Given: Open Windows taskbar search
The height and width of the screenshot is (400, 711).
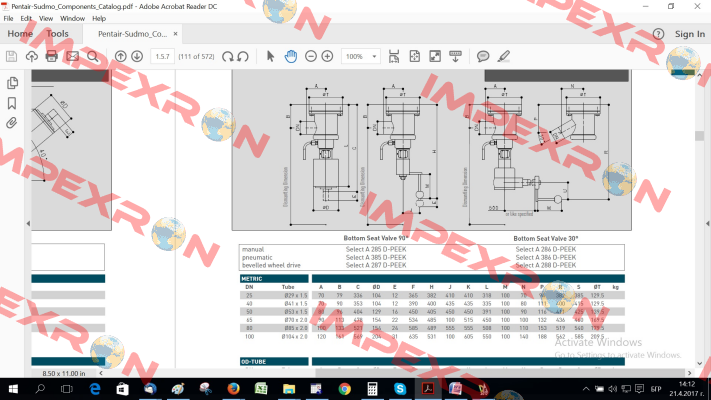Looking at the screenshot, I should (x=40, y=389).
